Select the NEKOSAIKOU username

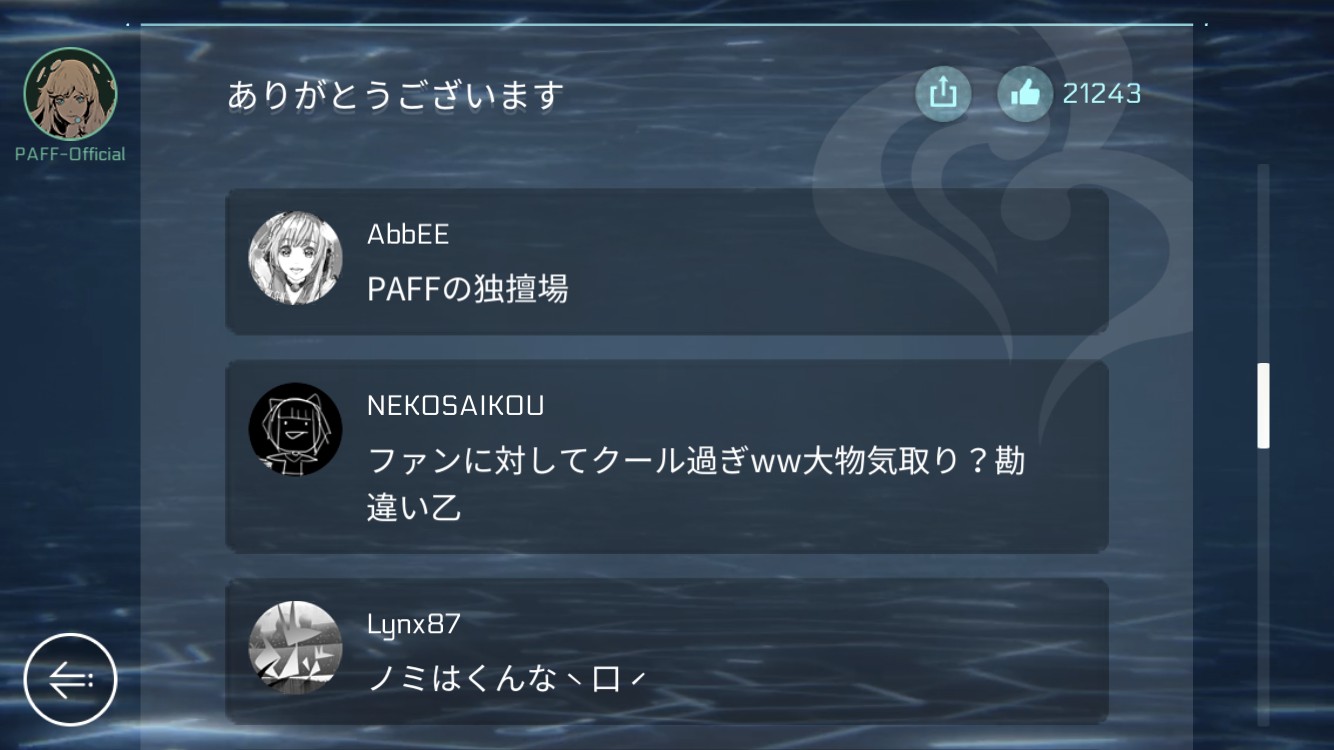point(456,406)
